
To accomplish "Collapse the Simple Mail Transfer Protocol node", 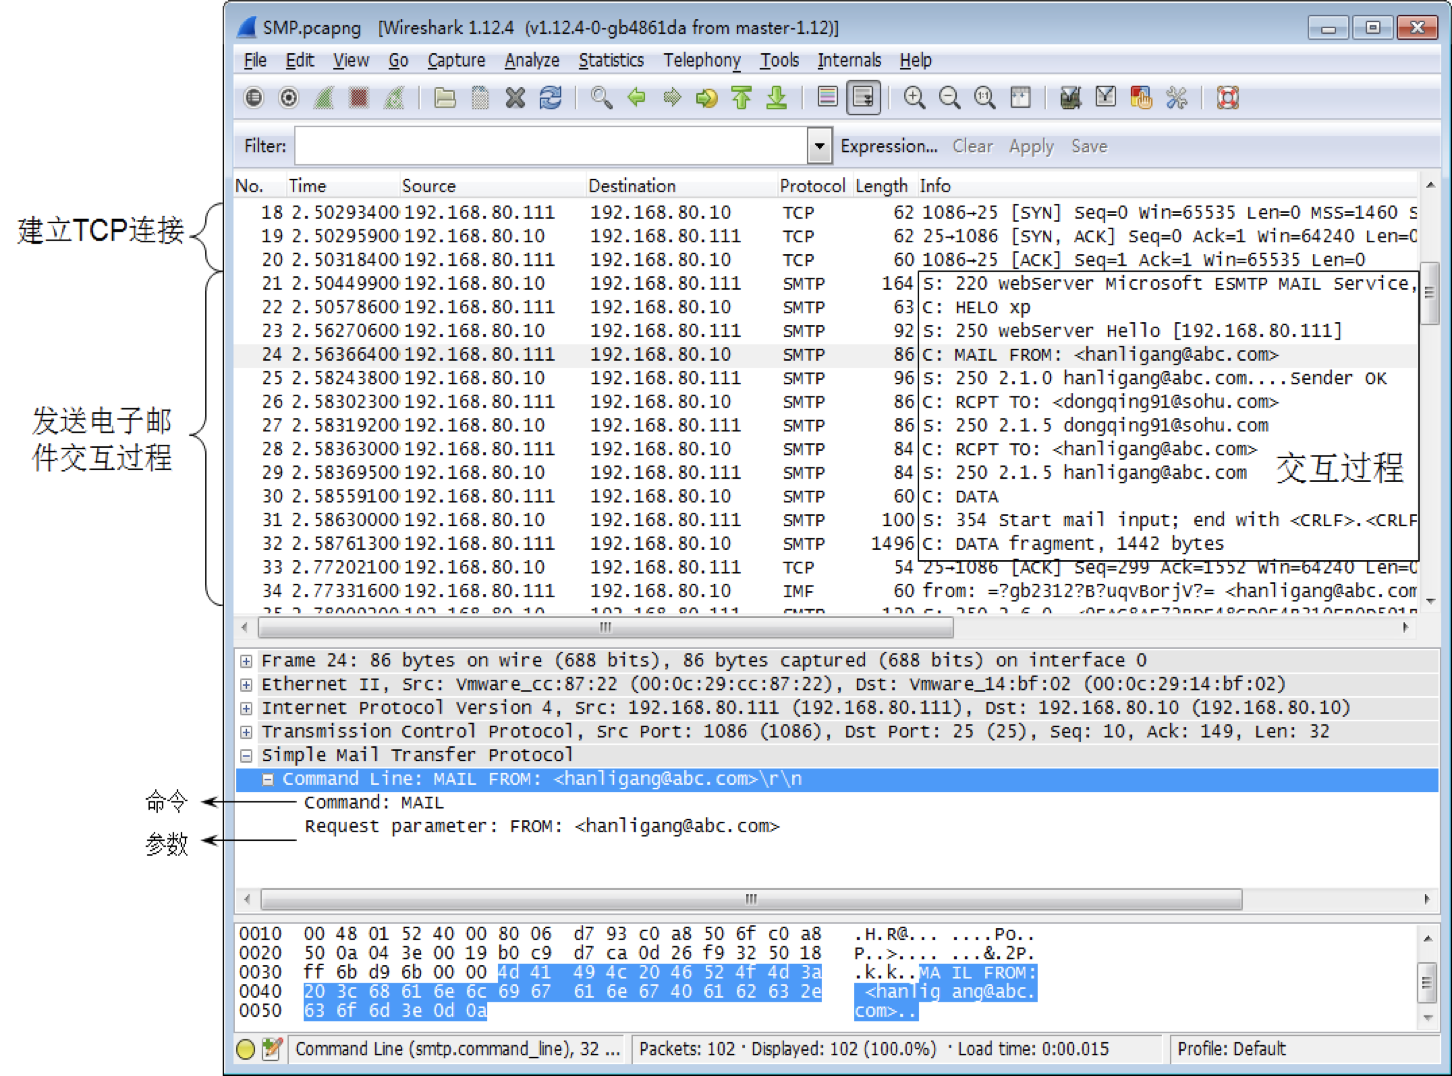I will [246, 756].
